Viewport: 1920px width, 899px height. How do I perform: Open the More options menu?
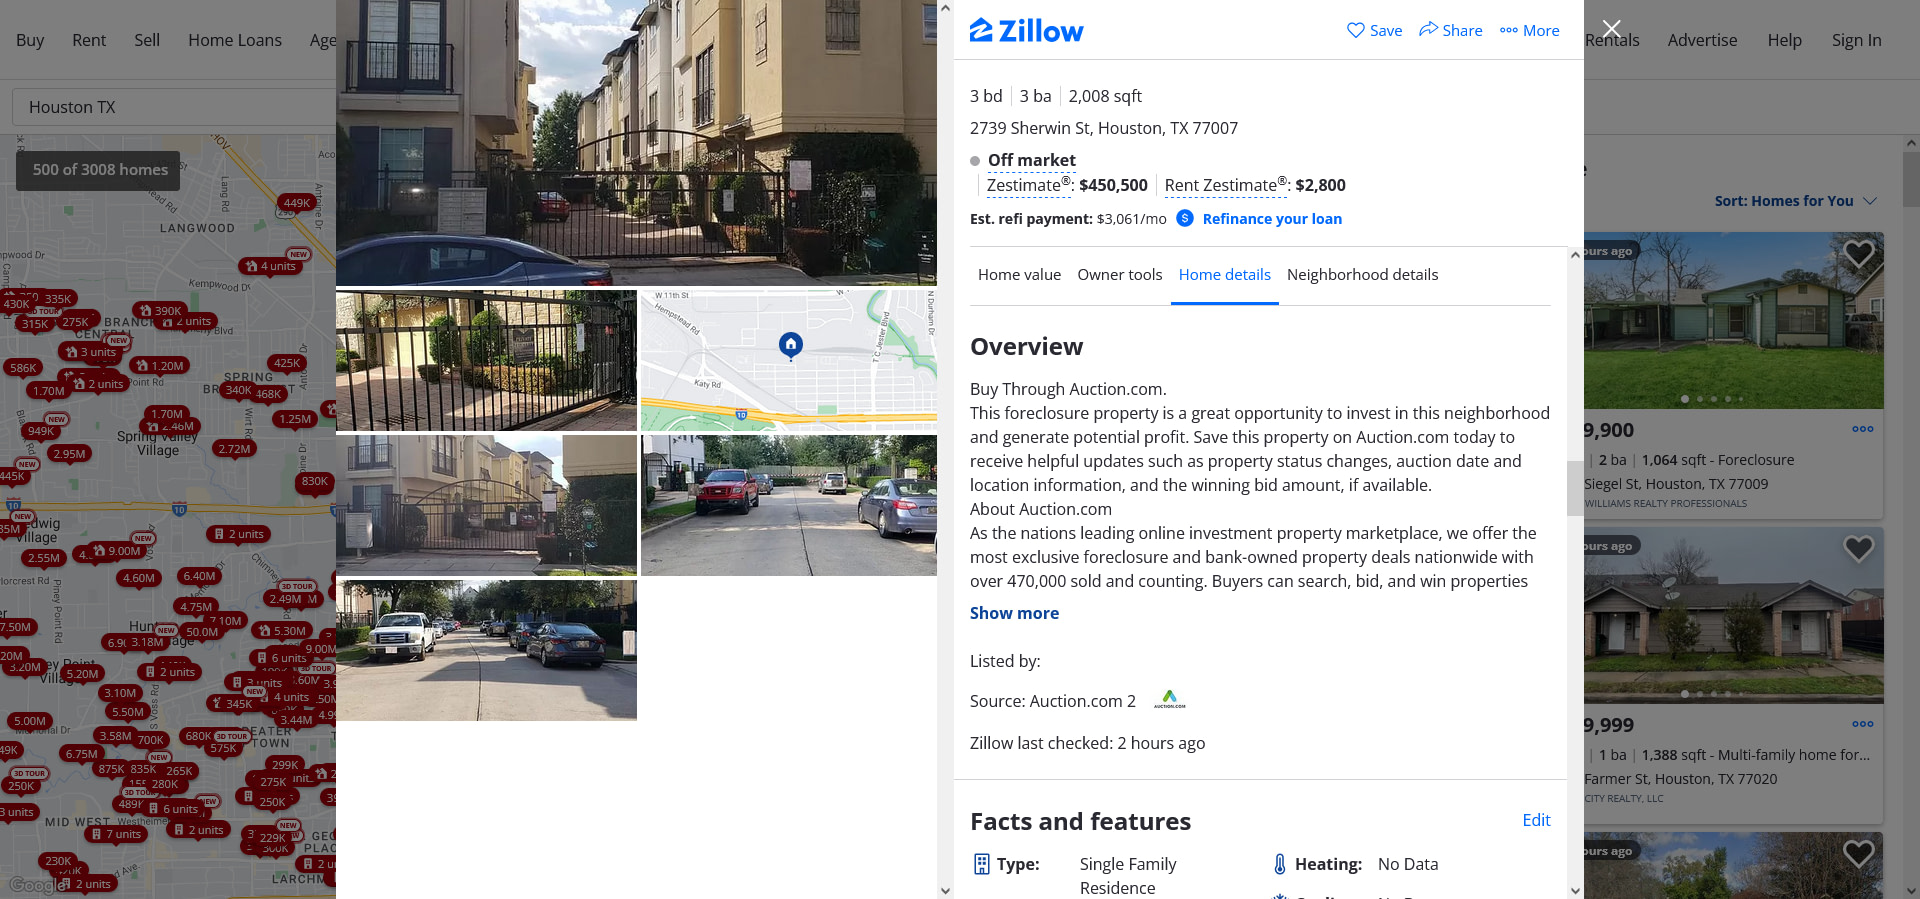pyautogui.click(x=1529, y=31)
